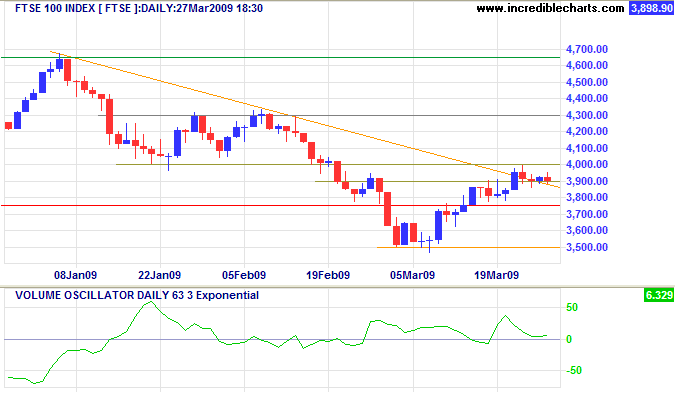Click the 3,600.00 price axis label

587,231
